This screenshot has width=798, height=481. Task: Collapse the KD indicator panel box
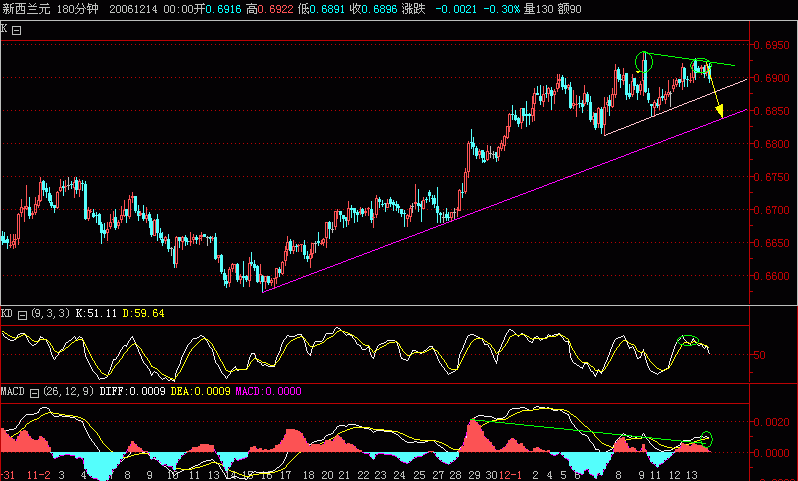22,316
